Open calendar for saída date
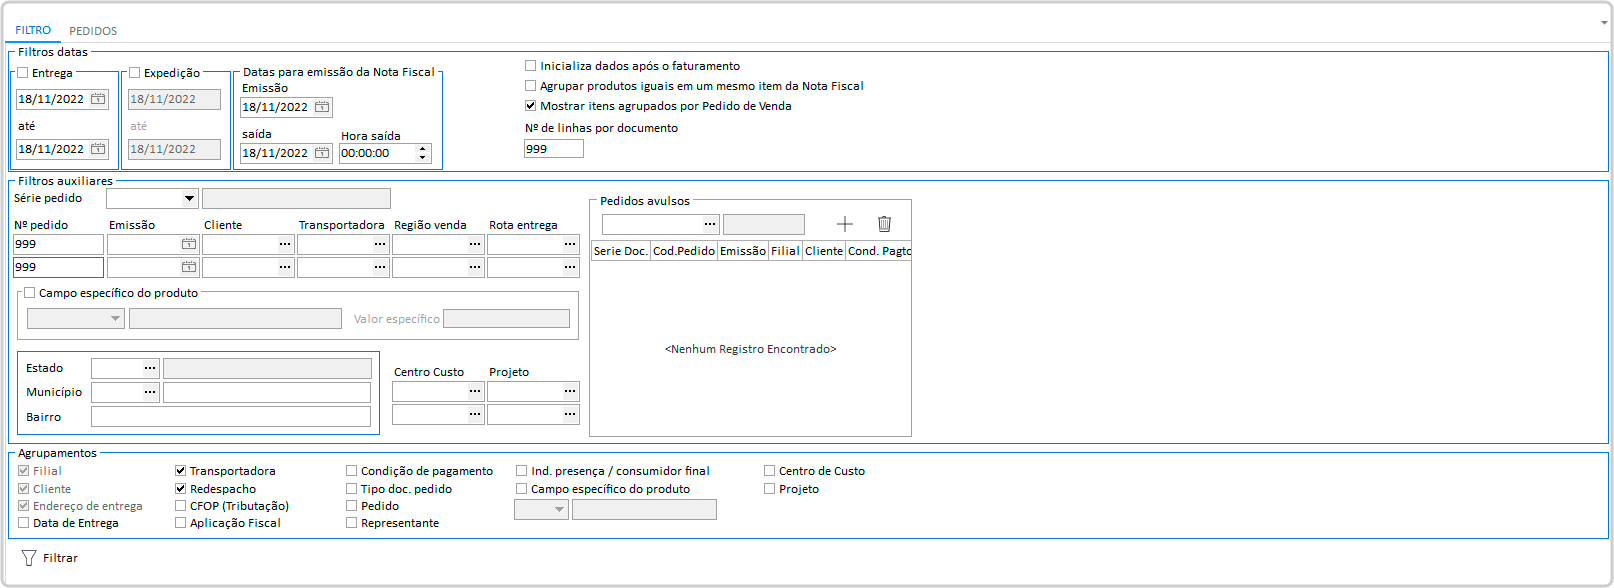Viewport: 1614px width, 588px height. click(322, 153)
